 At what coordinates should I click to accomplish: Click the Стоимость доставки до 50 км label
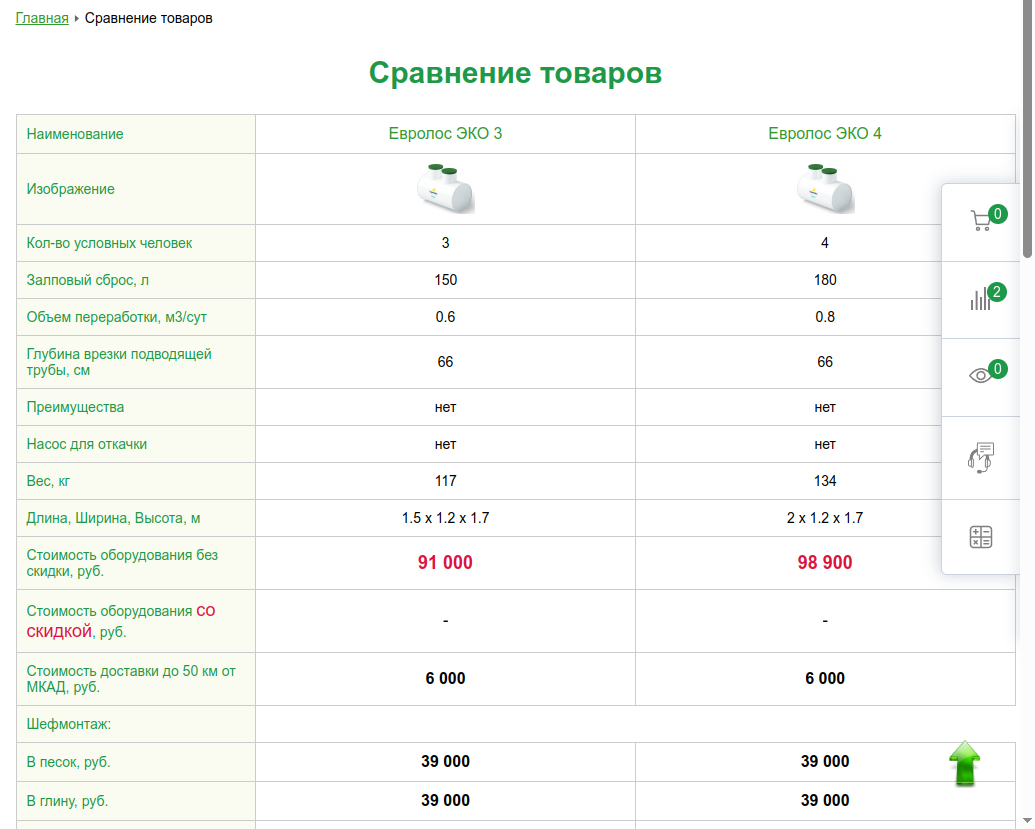click(x=131, y=679)
